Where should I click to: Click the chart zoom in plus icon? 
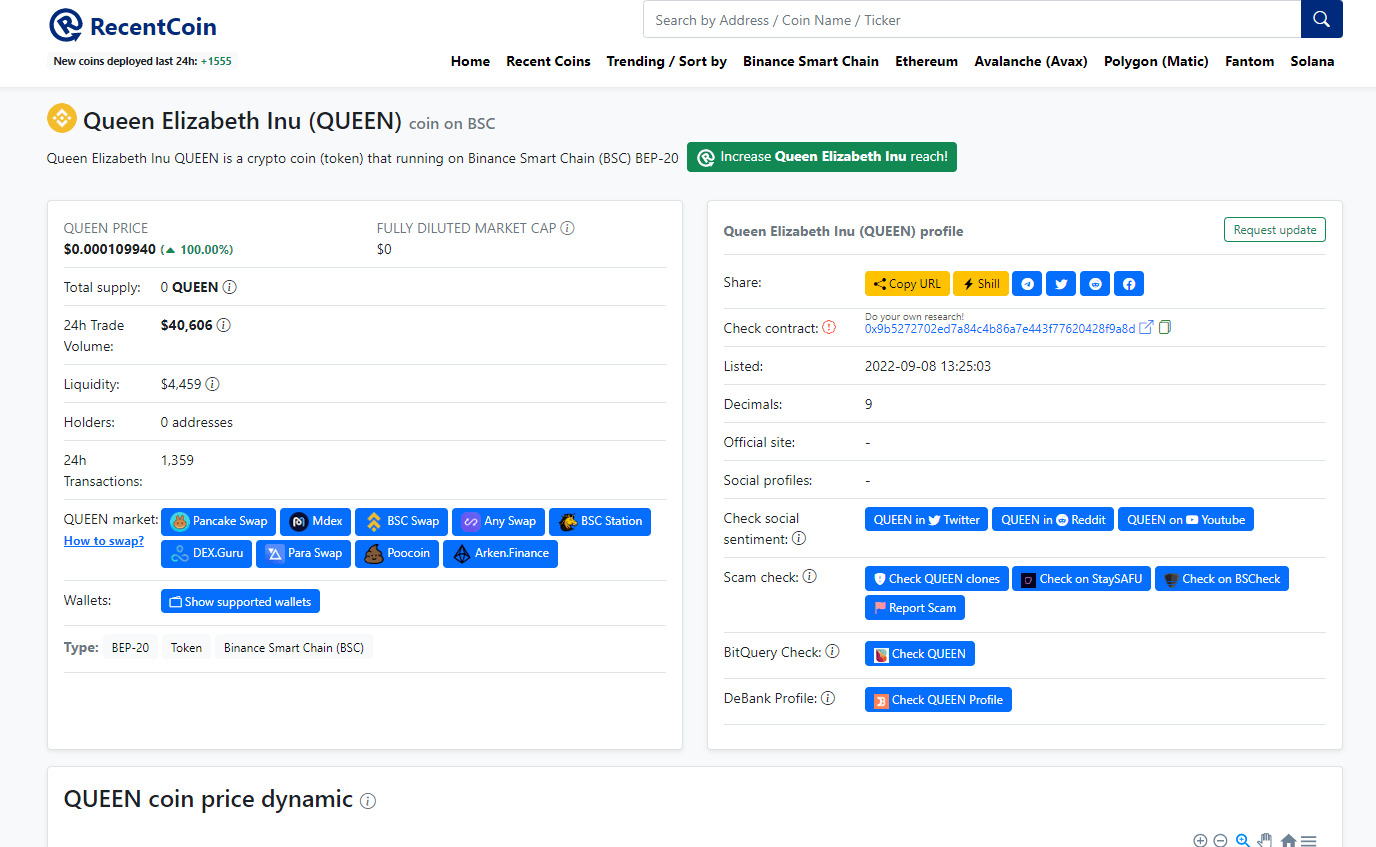click(x=1200, y=841)
